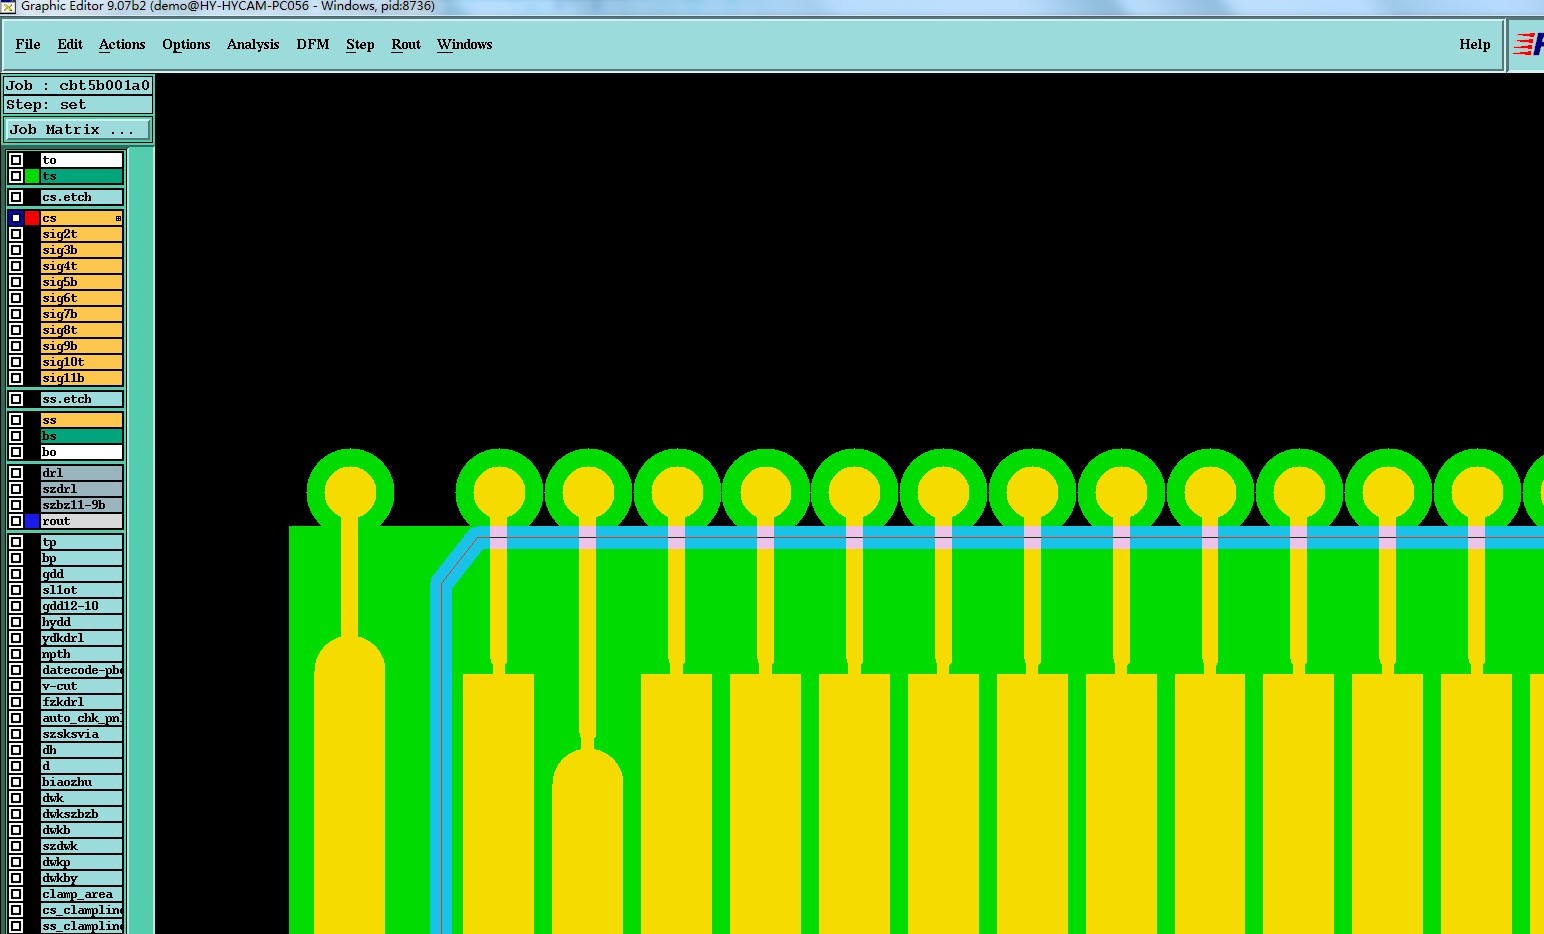This screenshot has height=934, width=1544.
Task: Select the ts layer name
Action: click(82, 176)
